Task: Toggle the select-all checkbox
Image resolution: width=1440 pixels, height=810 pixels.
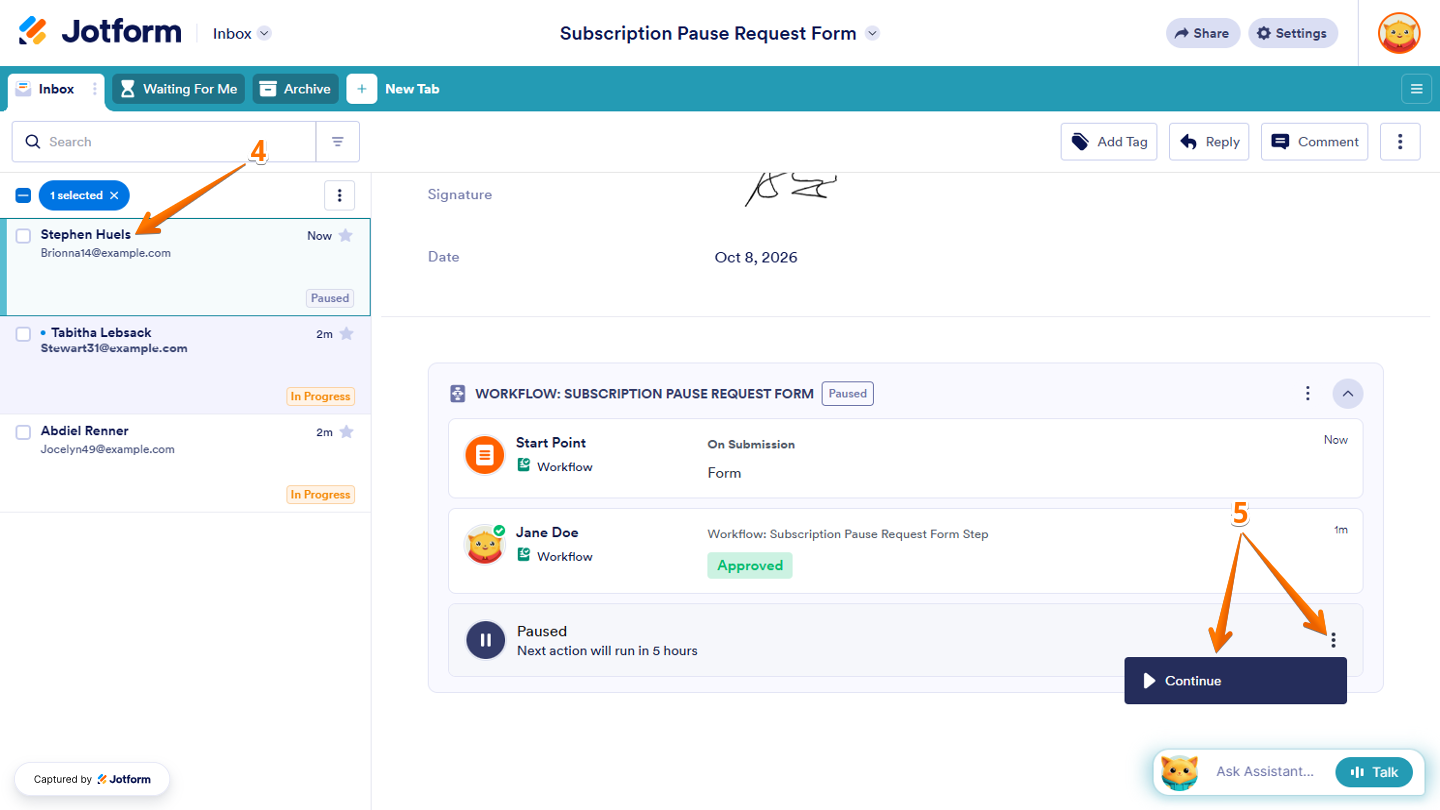Action: click(23, 195)
